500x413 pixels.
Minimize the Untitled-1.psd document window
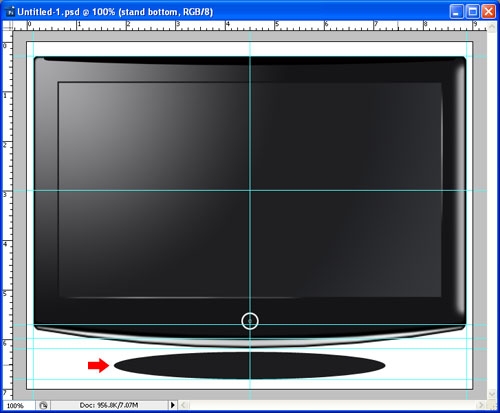pyautogui.click(x=456, y=12)
